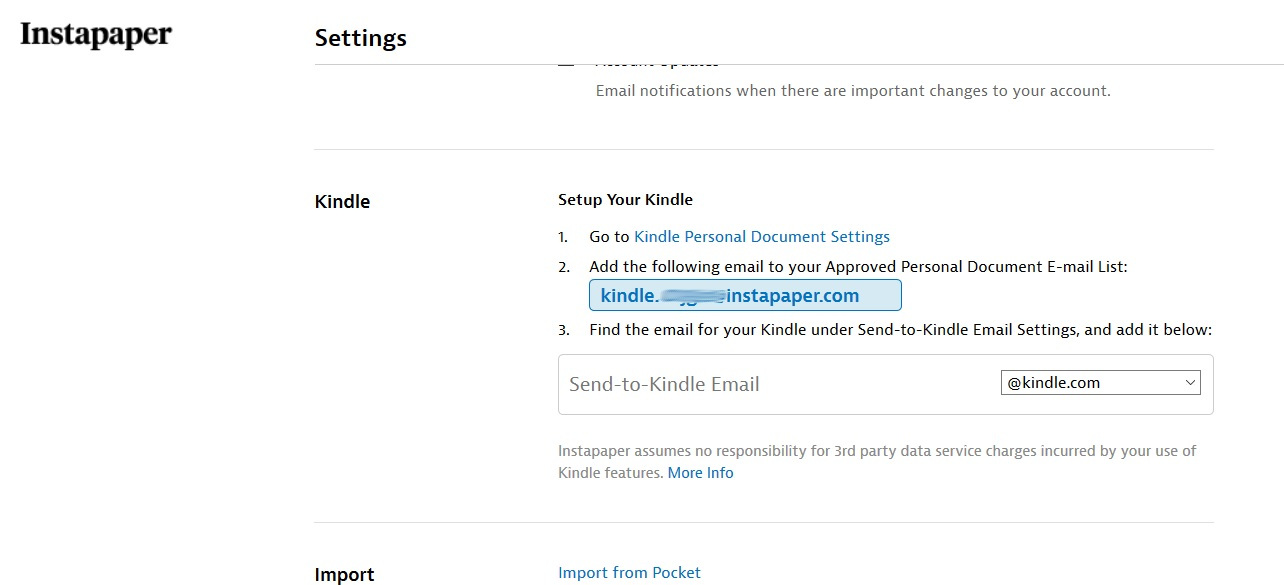The width and height of the screenshot is (1284, 585).
Task: Click the Send-to-Kindle Email input field
Action: 779,384
